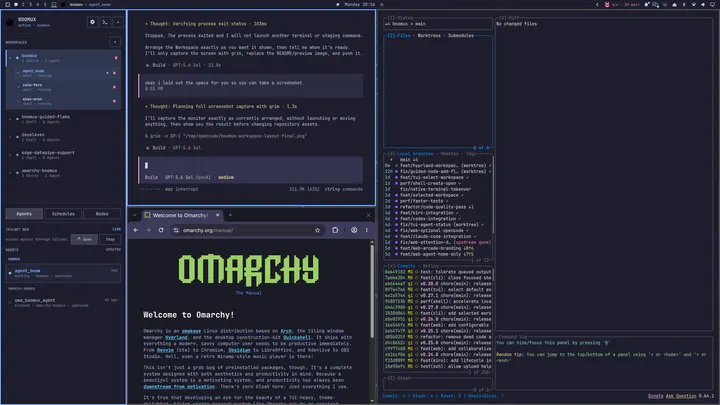Open the Omarchy menu icon at top-left
Viewport: 720px width, 405px height.
[x=7, y=5]
